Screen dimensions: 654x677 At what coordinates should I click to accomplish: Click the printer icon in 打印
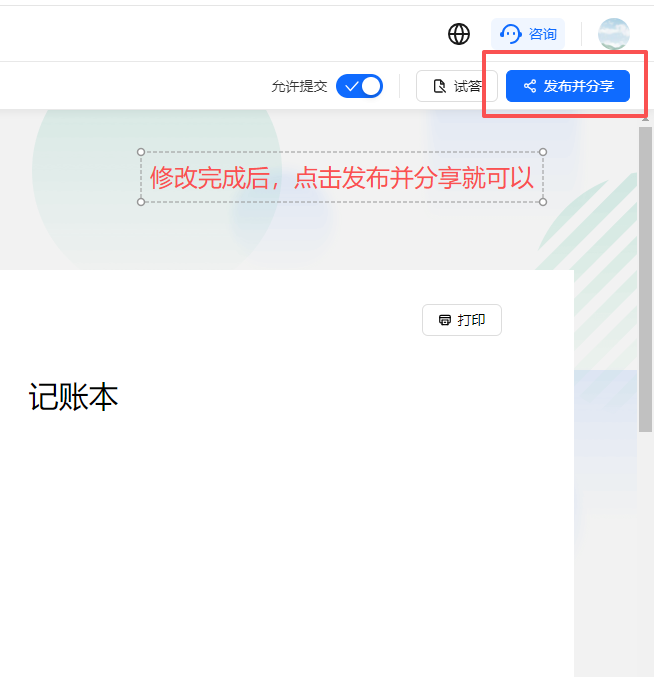pyautogui.click(x=444, y=320)
